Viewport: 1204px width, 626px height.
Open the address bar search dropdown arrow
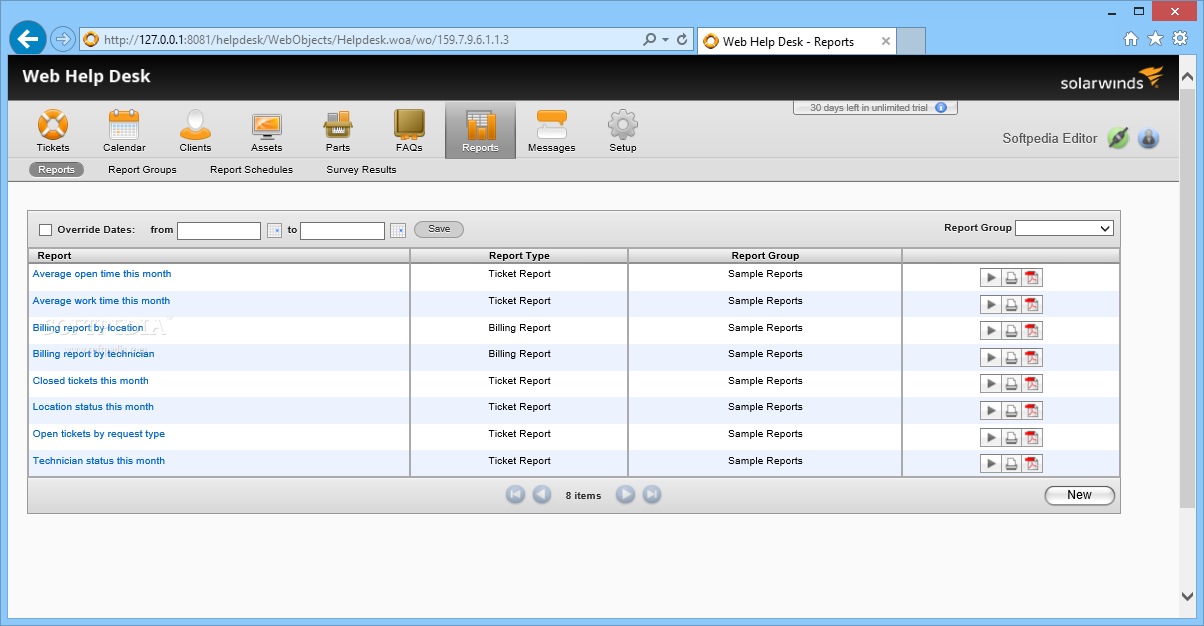pos(665,40)
